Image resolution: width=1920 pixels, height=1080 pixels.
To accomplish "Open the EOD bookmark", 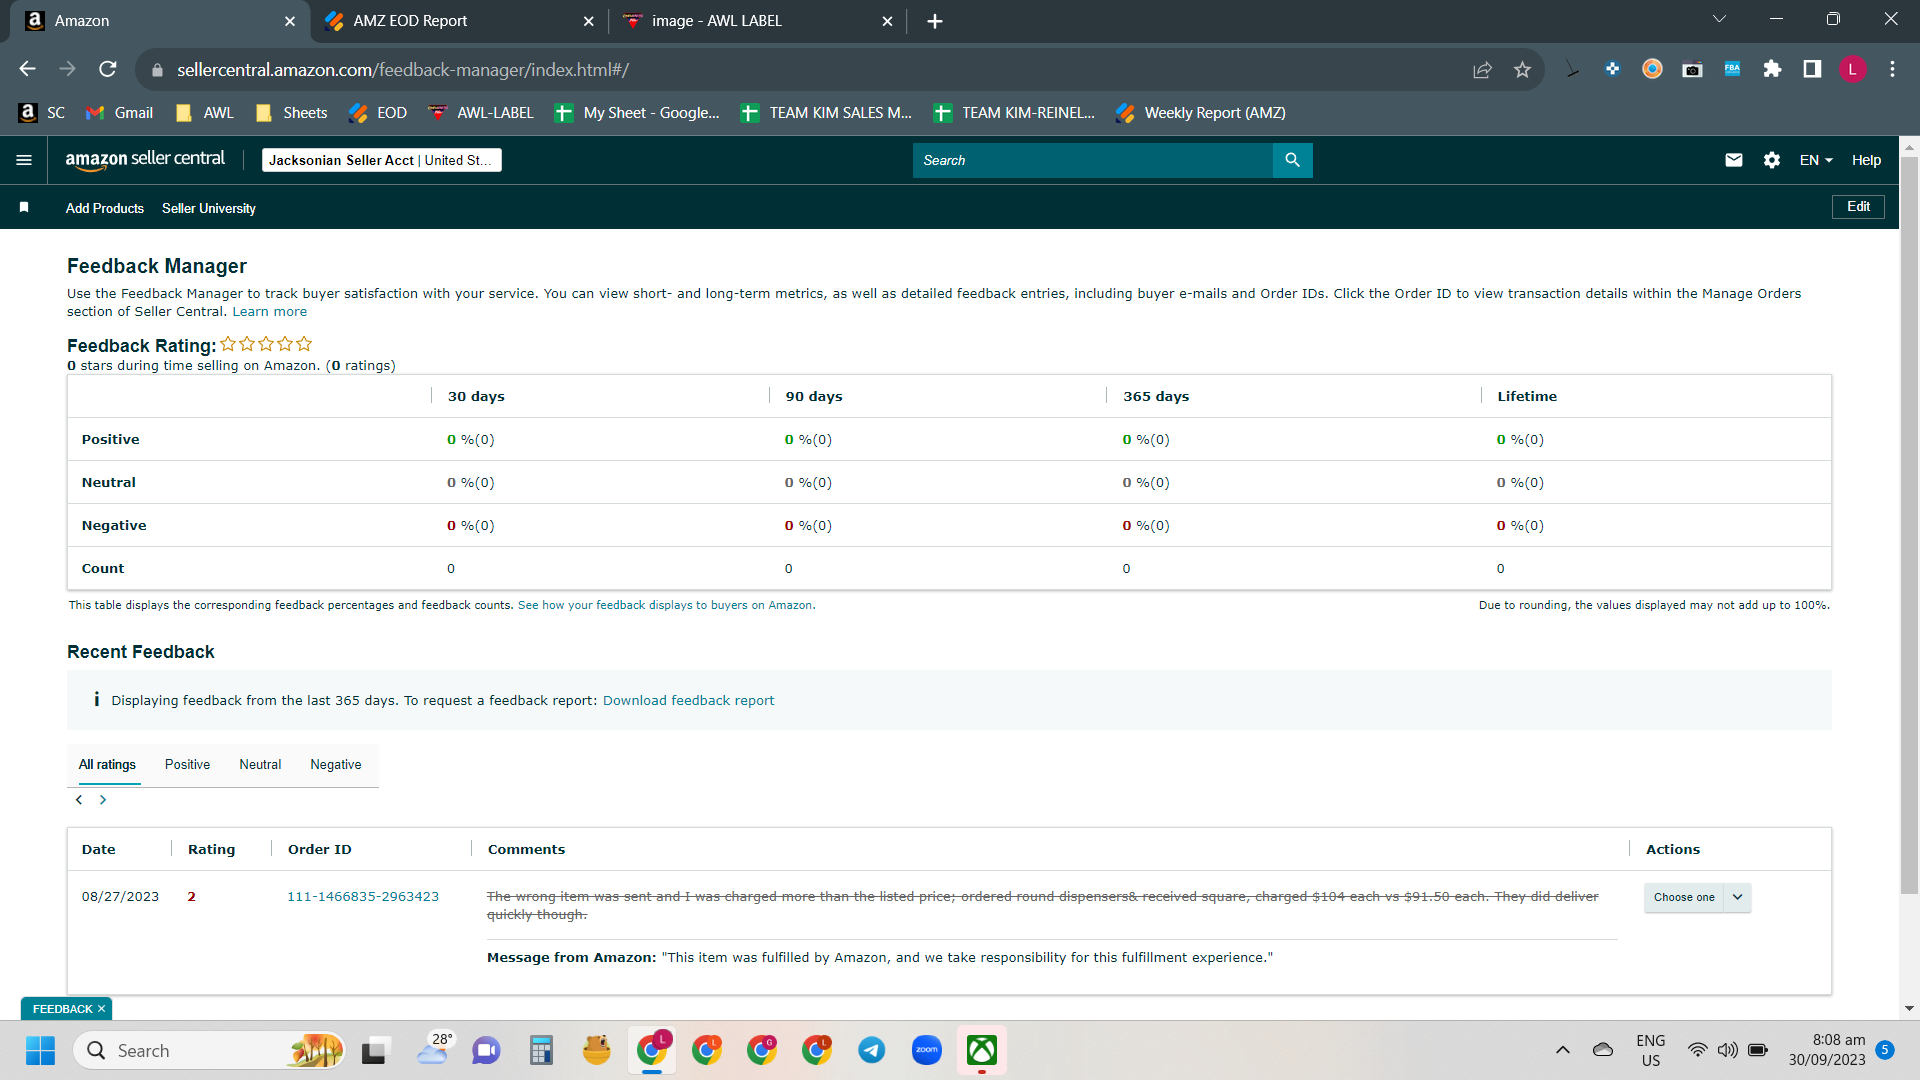I will (378, 113).
